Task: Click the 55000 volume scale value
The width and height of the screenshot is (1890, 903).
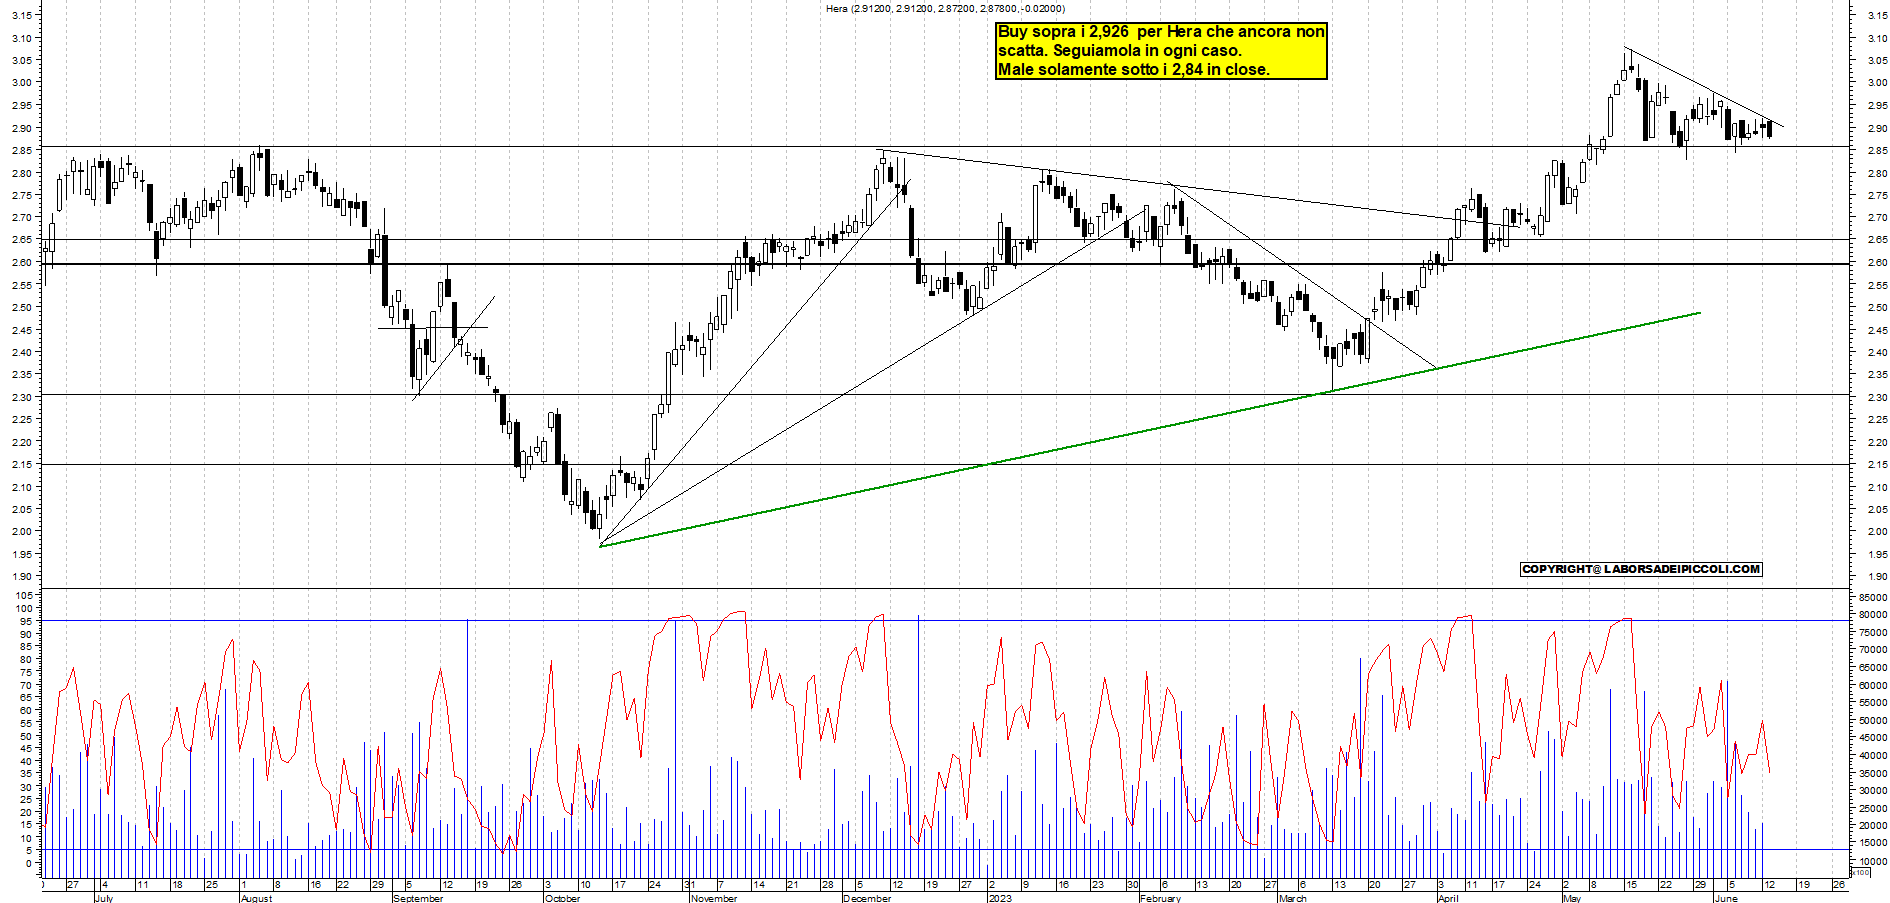Action: [1873, 703]
